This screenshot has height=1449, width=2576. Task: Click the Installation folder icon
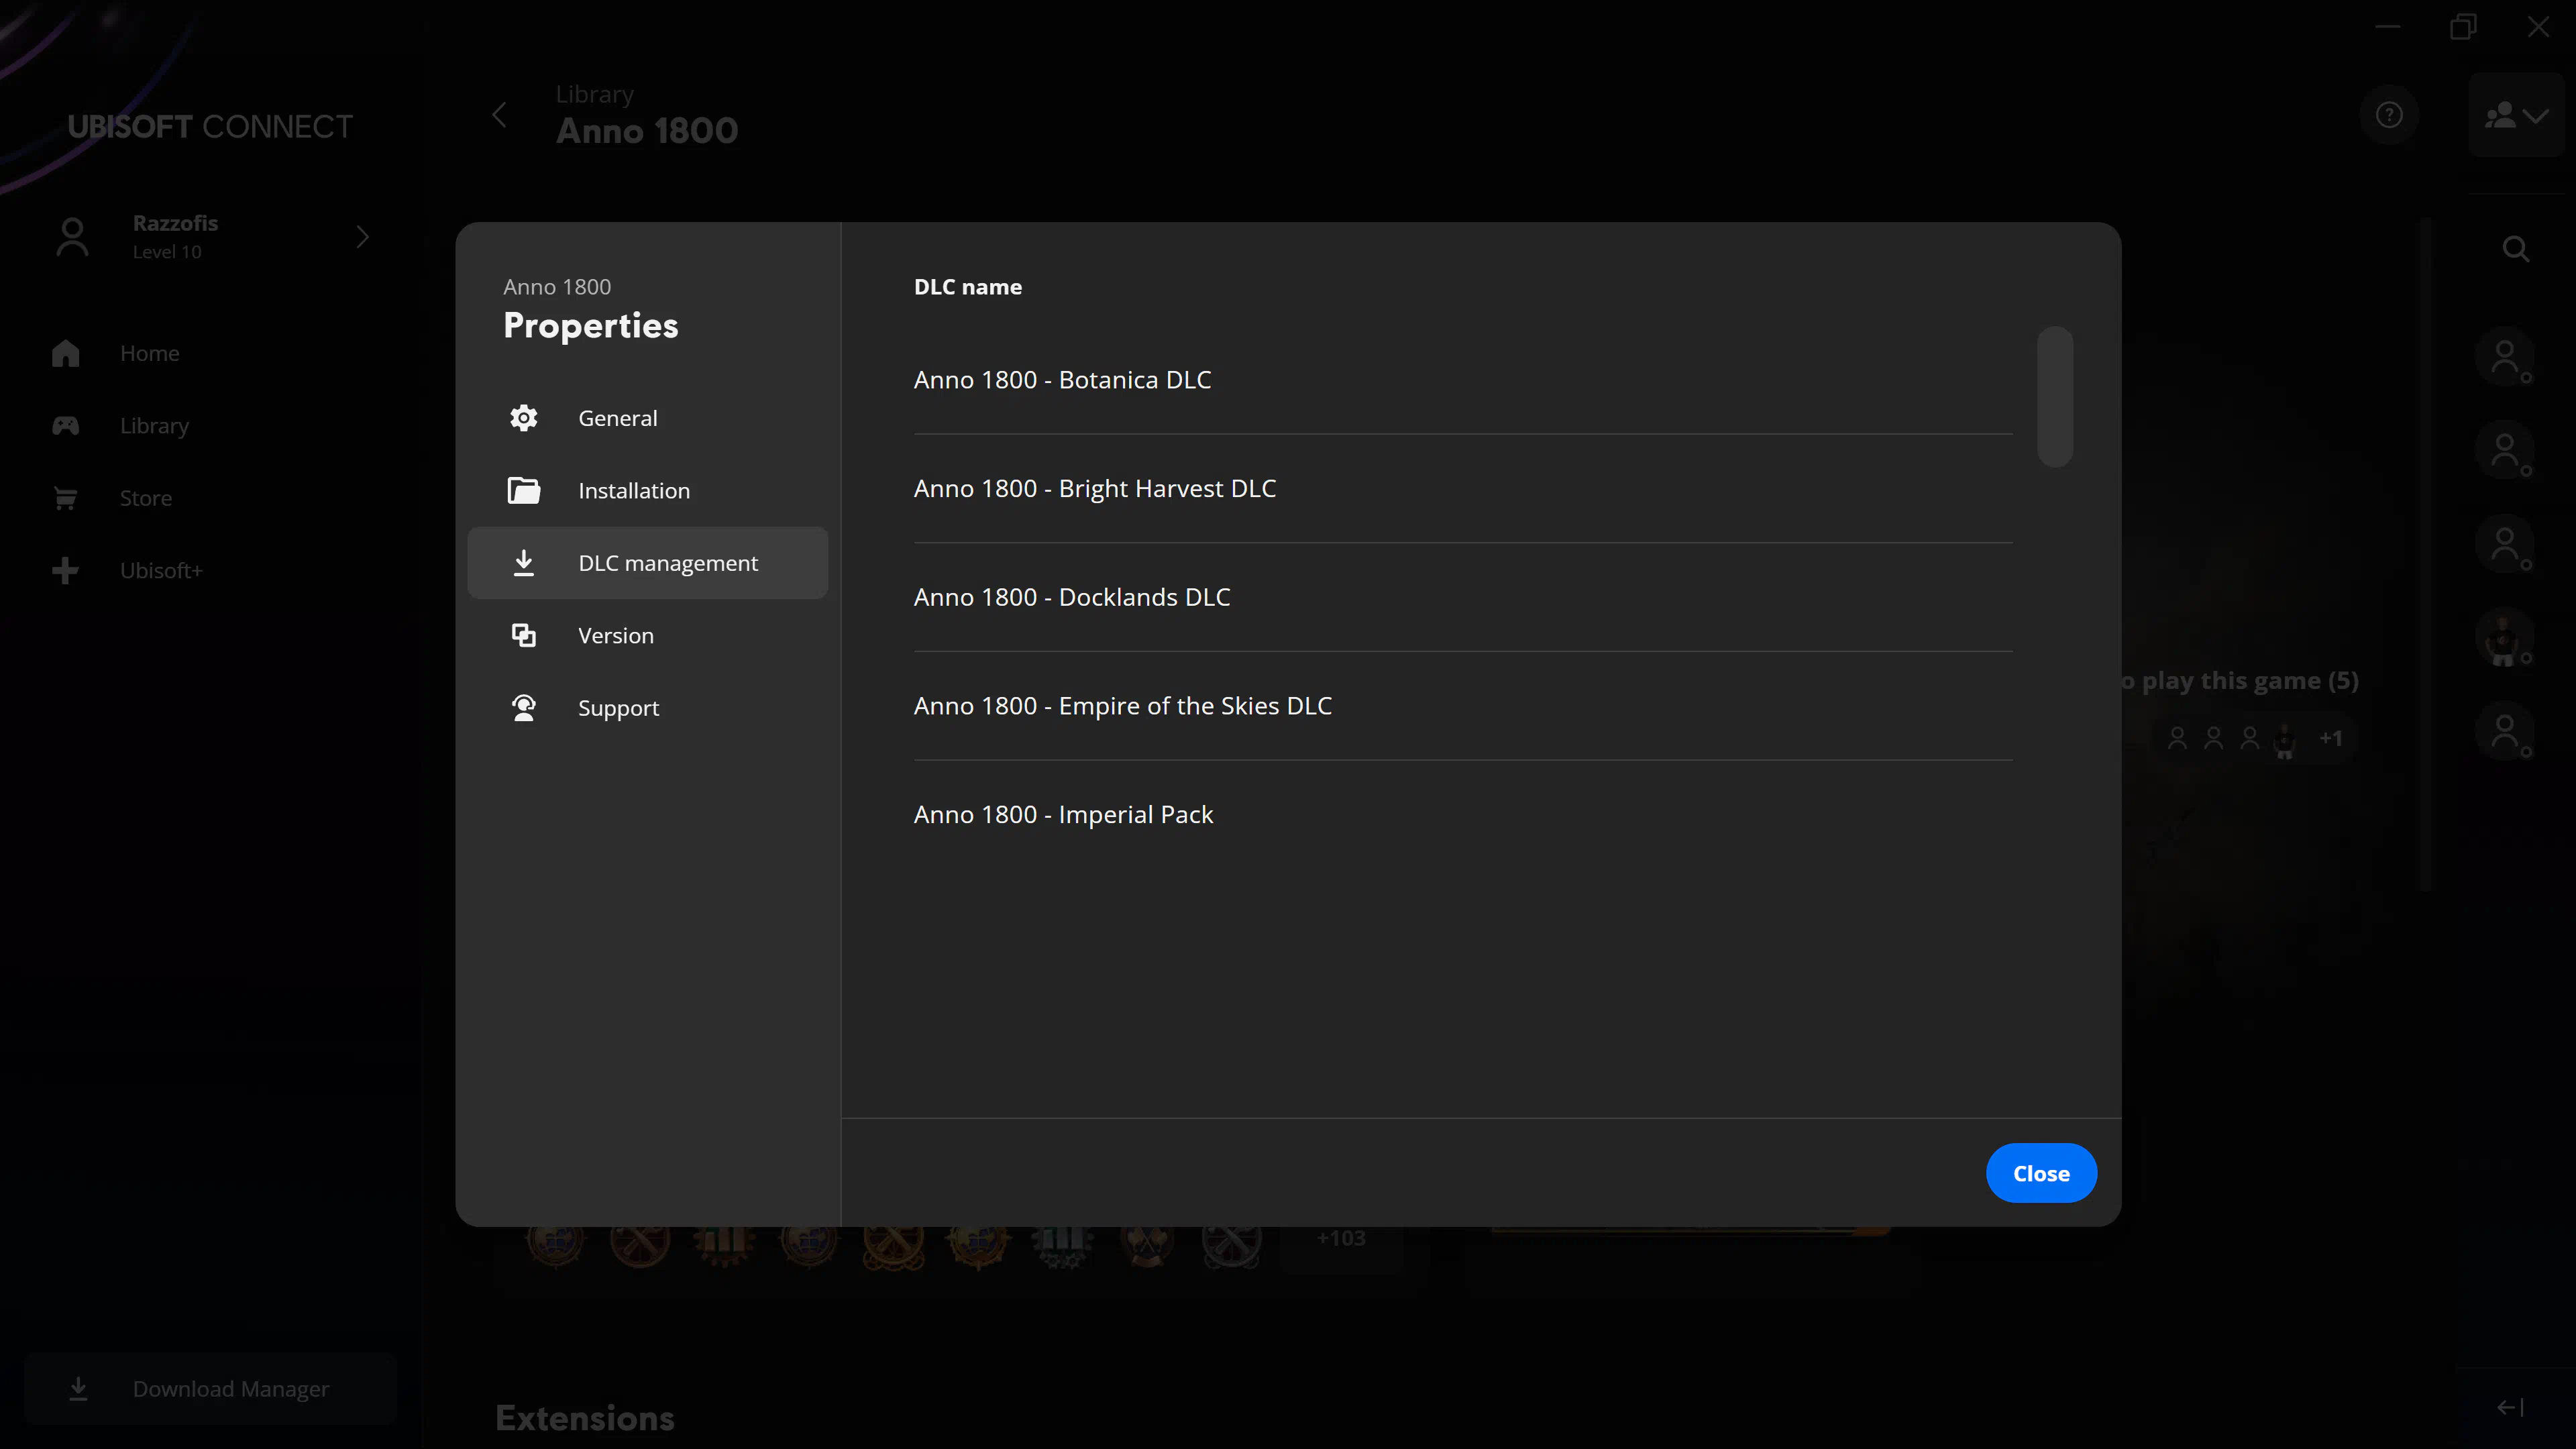(x=523, y=490)
